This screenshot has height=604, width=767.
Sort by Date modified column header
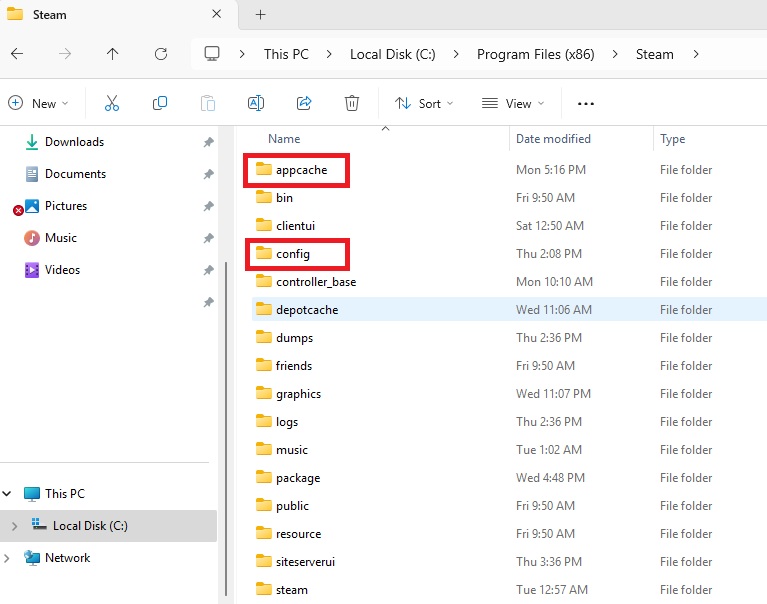553,139
